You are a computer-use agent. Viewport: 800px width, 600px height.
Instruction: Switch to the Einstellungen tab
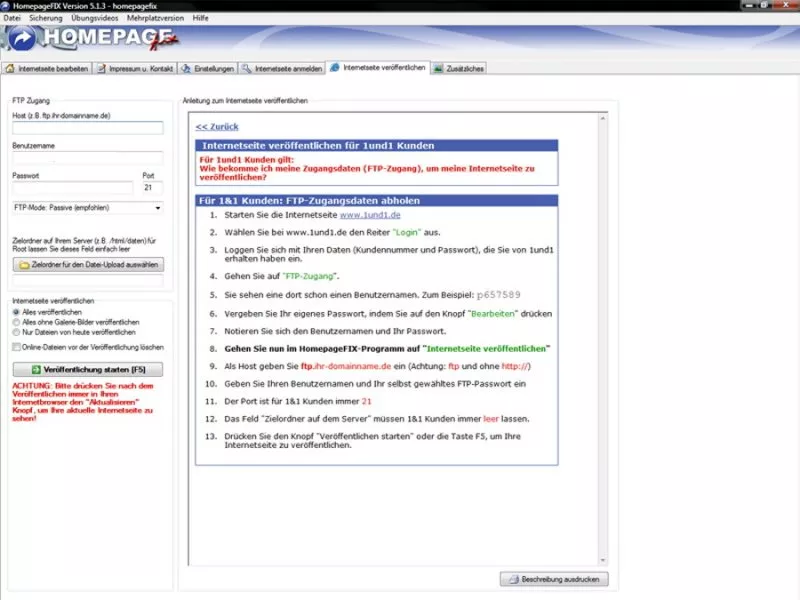click(208, 69)
